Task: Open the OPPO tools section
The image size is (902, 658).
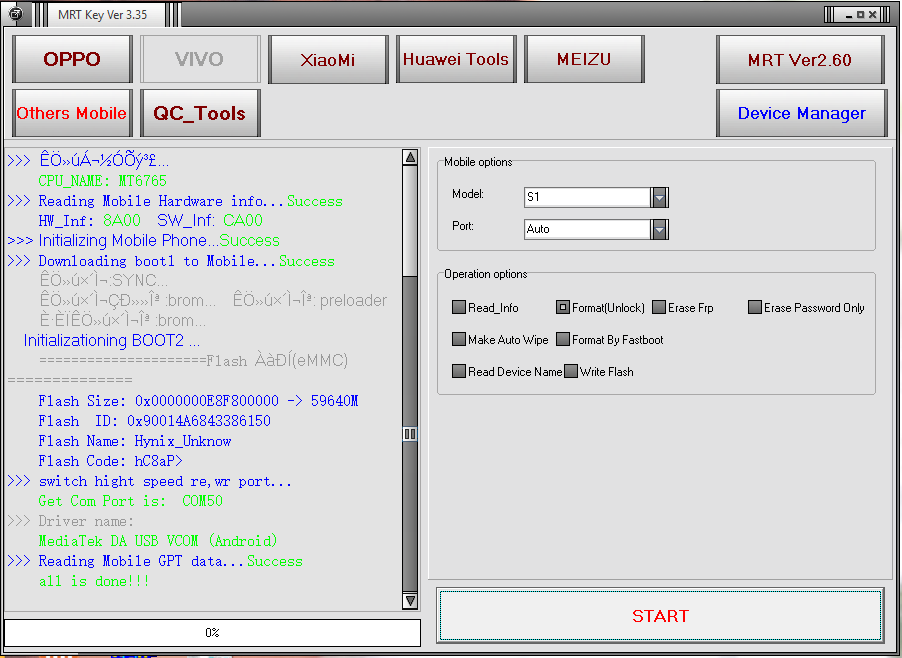Action: pos(72,59)
